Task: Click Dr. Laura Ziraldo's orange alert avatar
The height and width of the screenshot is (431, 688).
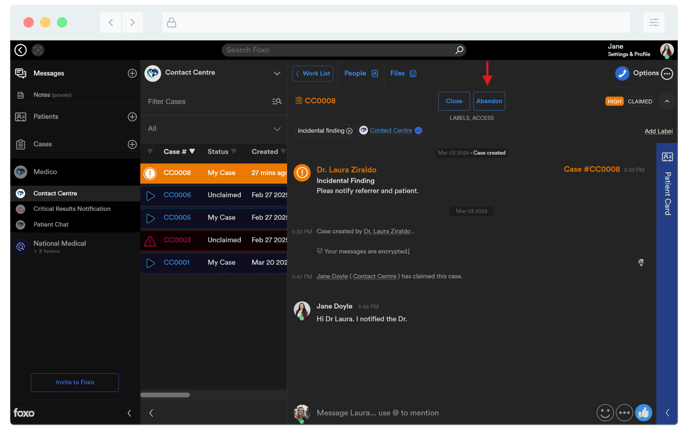Action: tap(302, 173)
